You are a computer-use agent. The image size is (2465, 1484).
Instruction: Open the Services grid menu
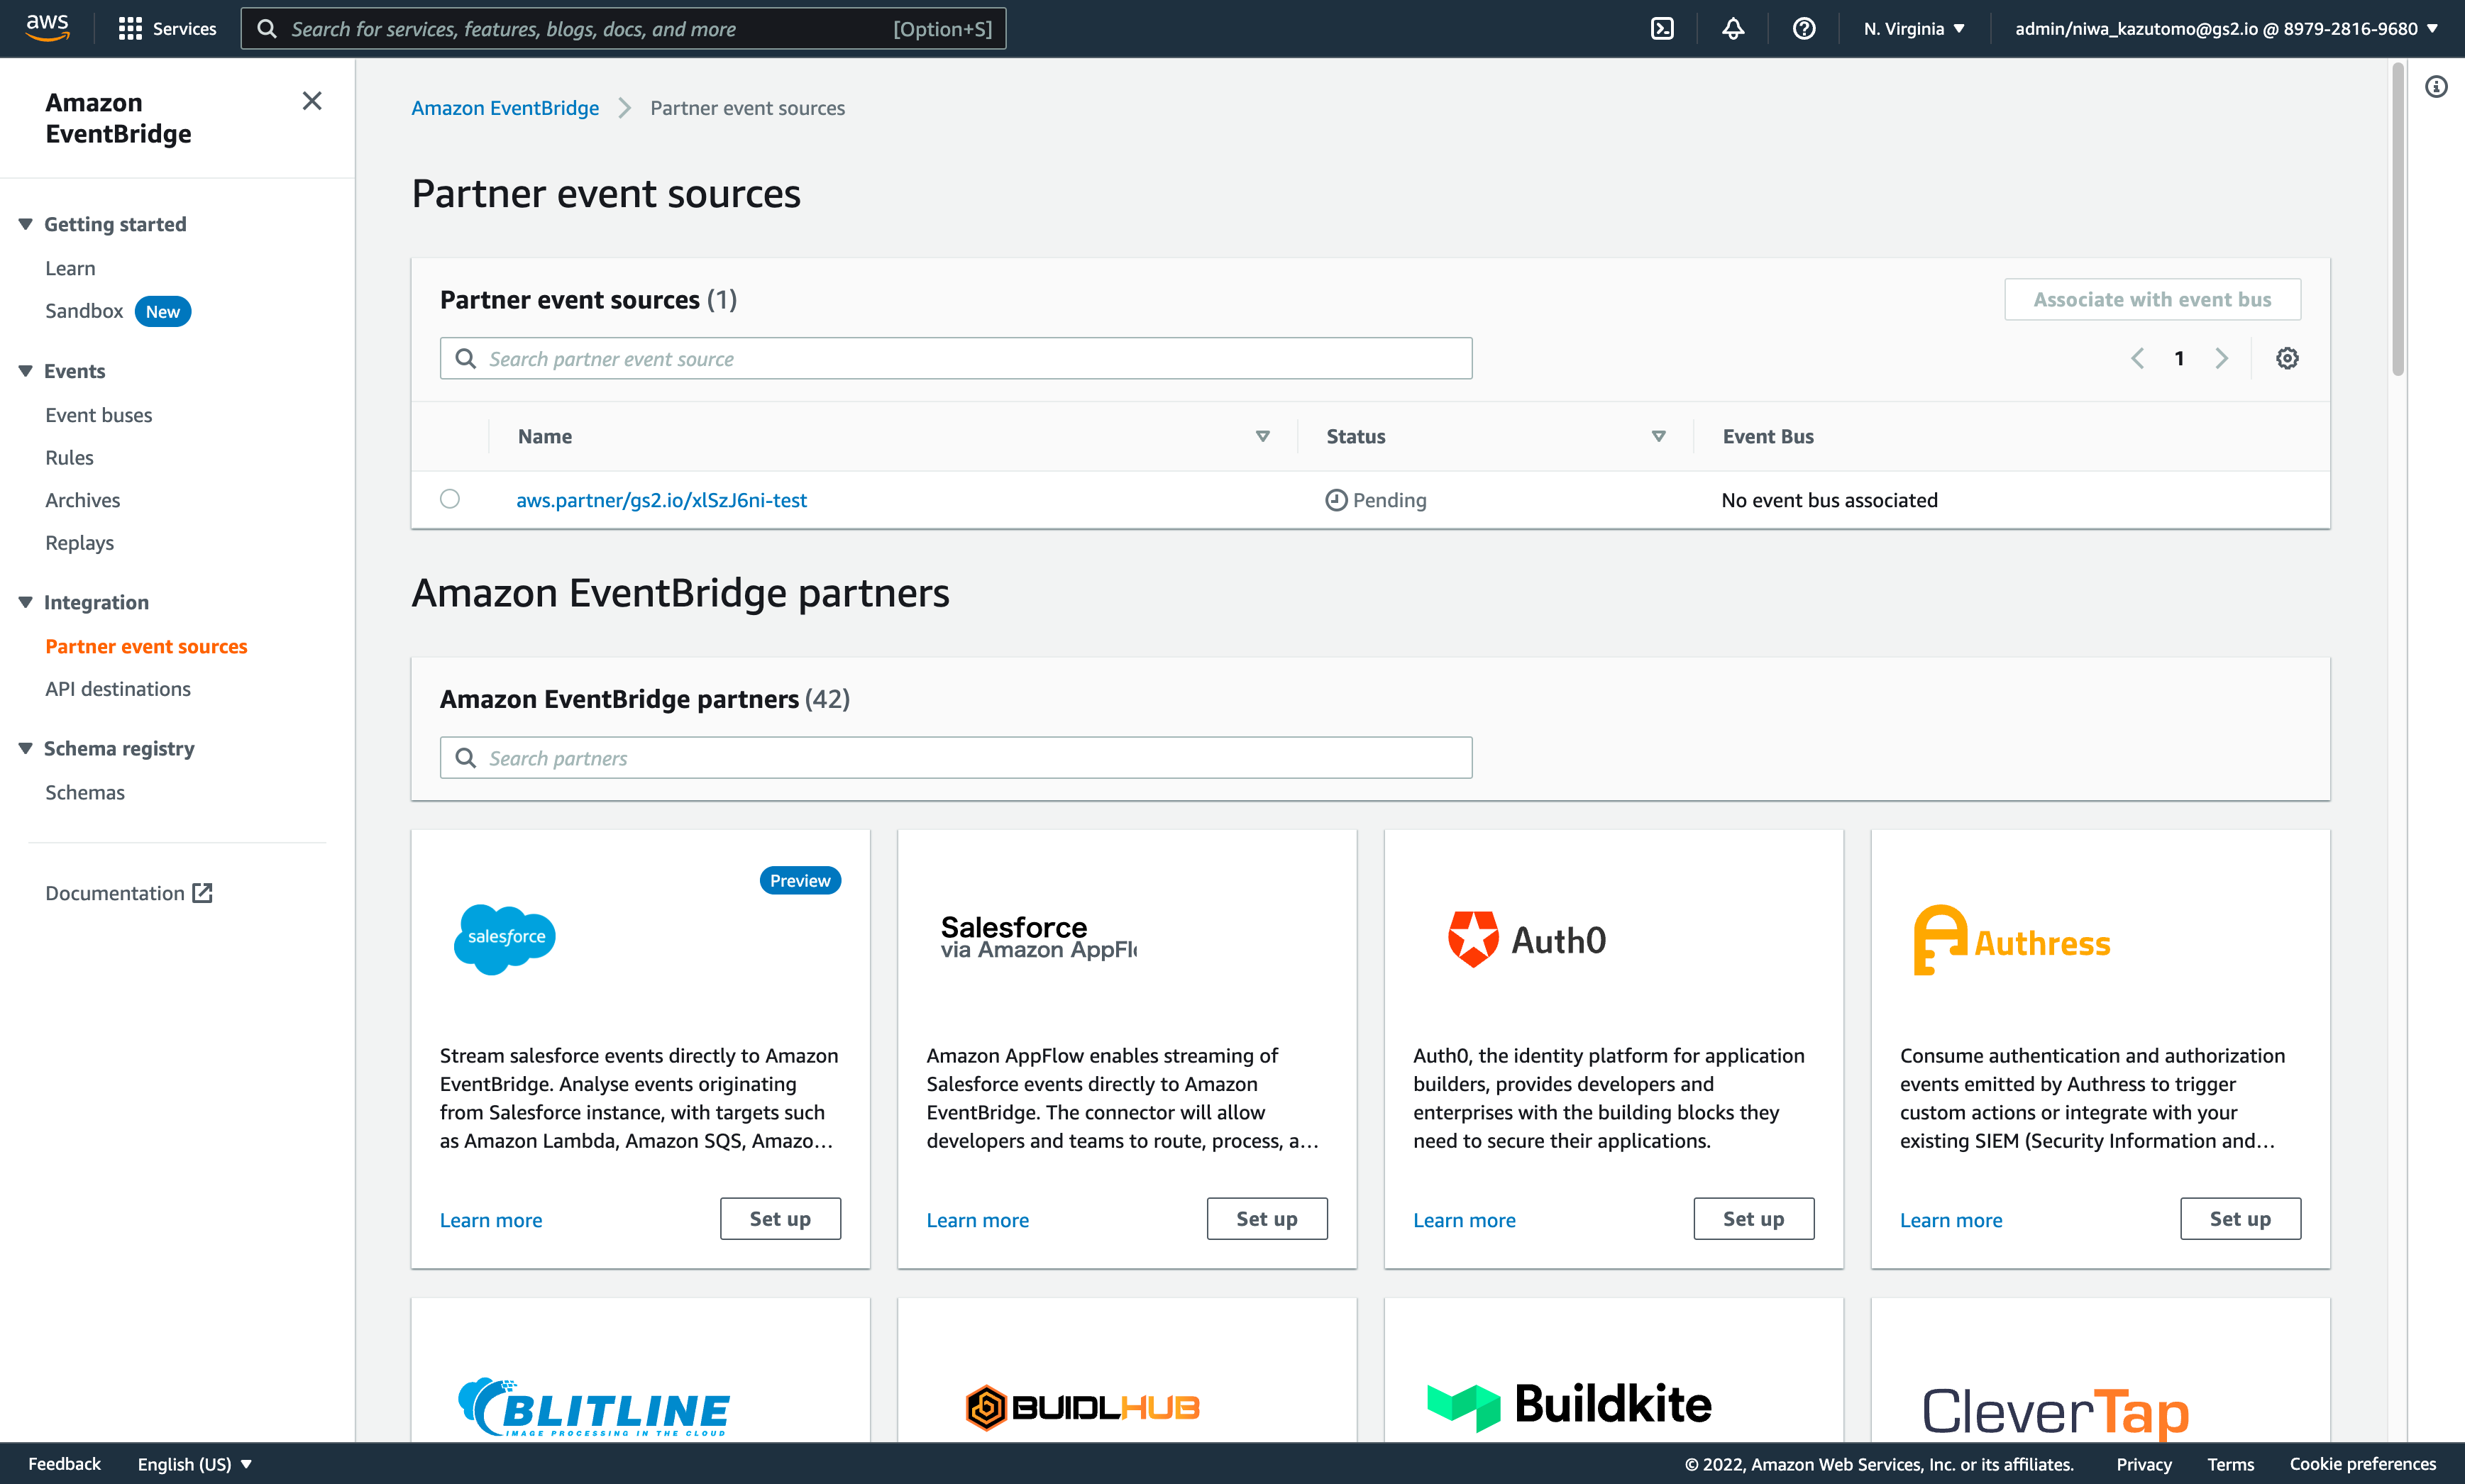(x=167, y=29)
